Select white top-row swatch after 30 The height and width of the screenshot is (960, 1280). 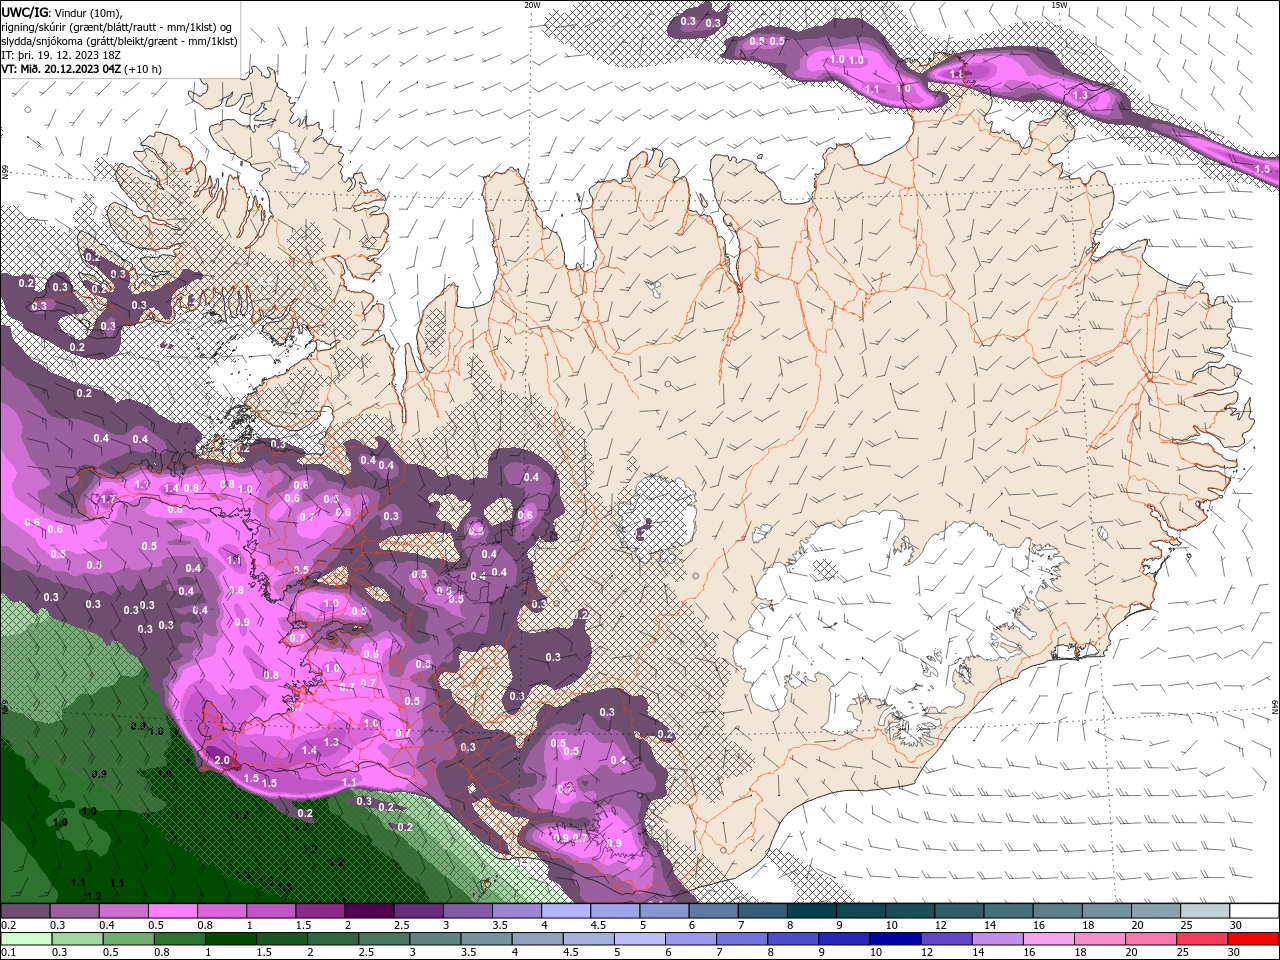tap(1254, 911)
